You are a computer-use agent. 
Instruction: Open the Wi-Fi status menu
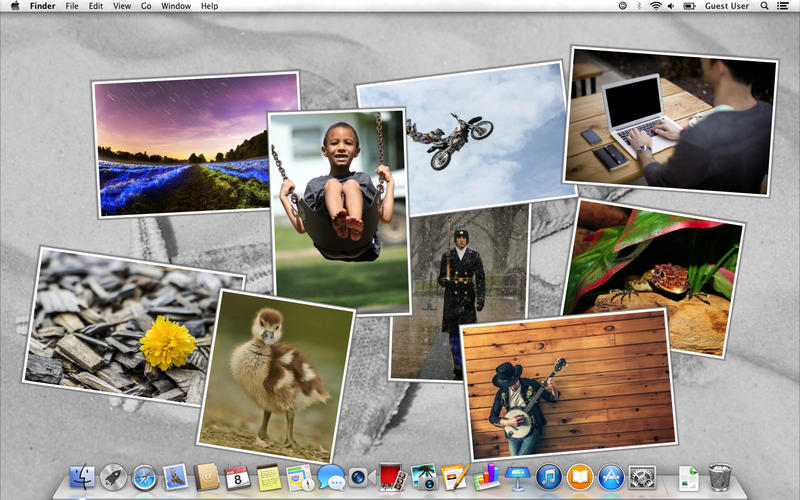point(656,6)
